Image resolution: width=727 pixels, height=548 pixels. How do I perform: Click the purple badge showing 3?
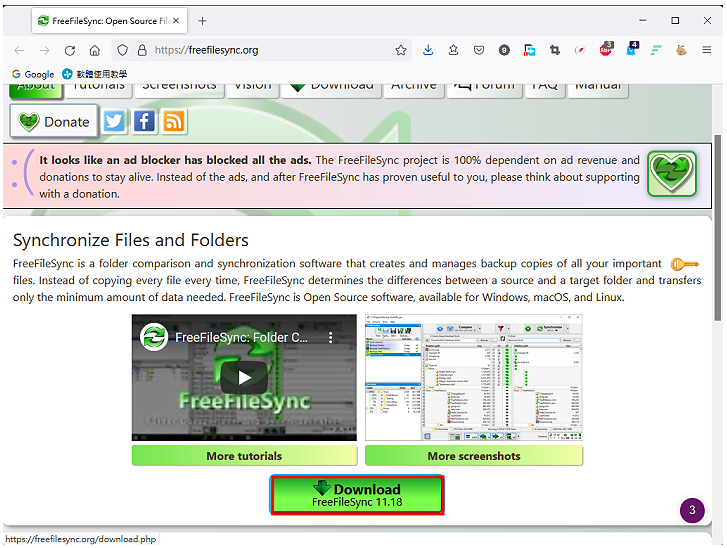pyautogui.click(x=692, y=510)
